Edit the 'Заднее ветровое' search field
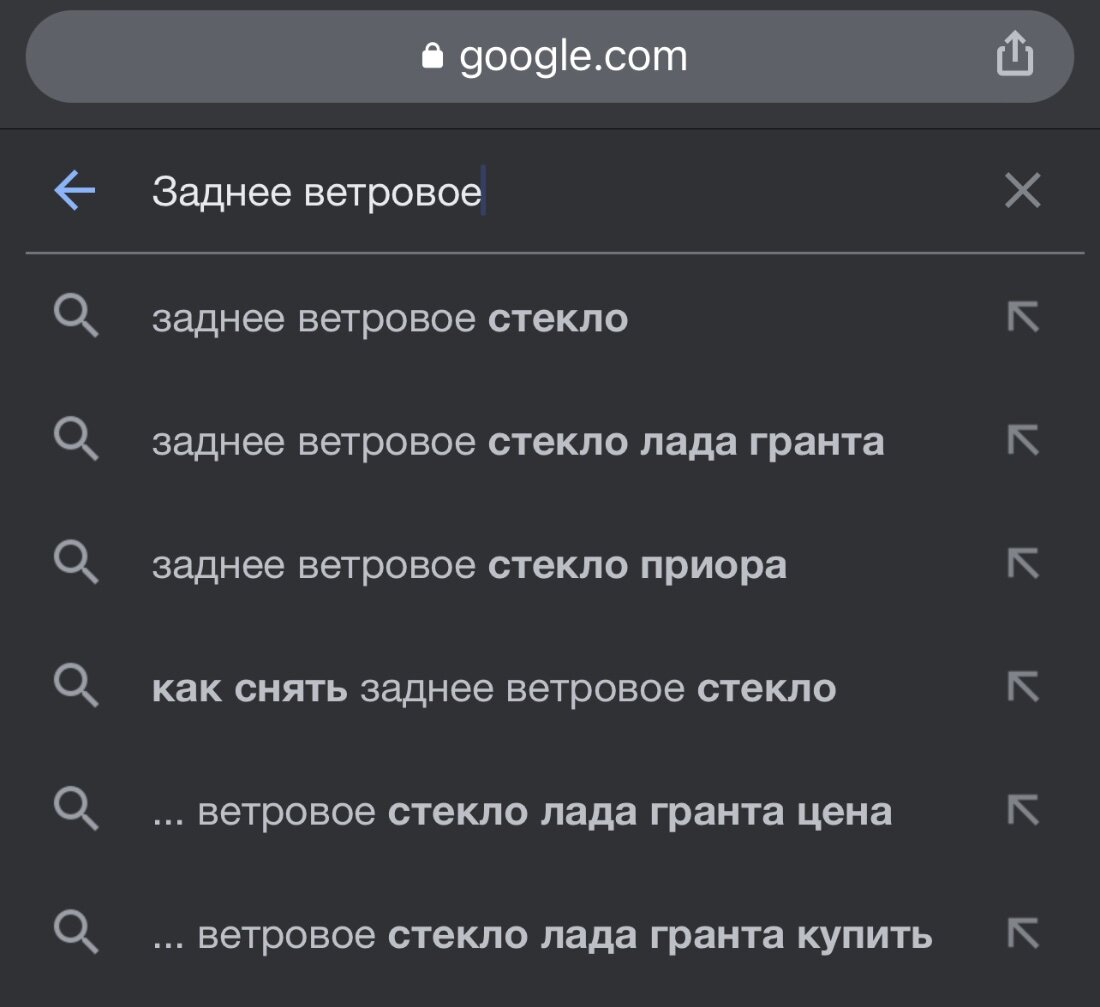 click(x=561, y=192)
